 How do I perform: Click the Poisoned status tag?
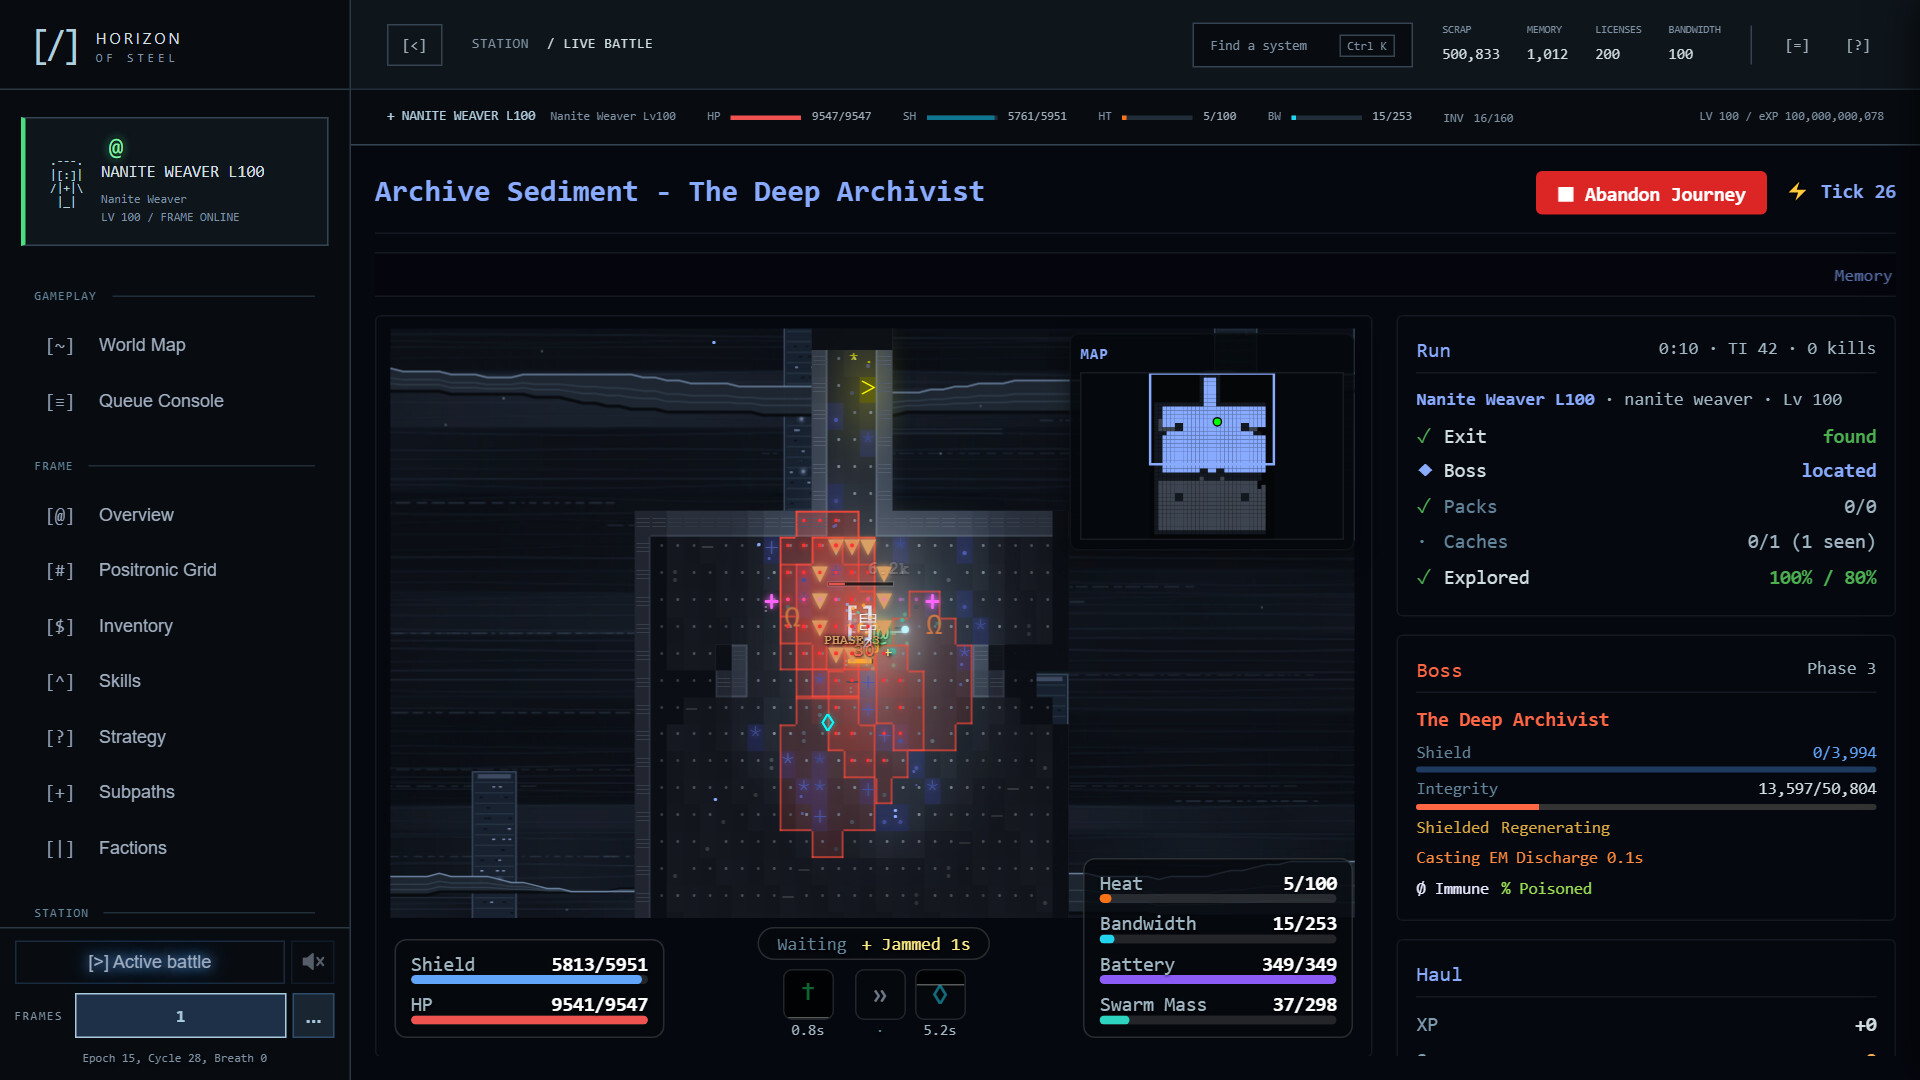coord(1546,889)
